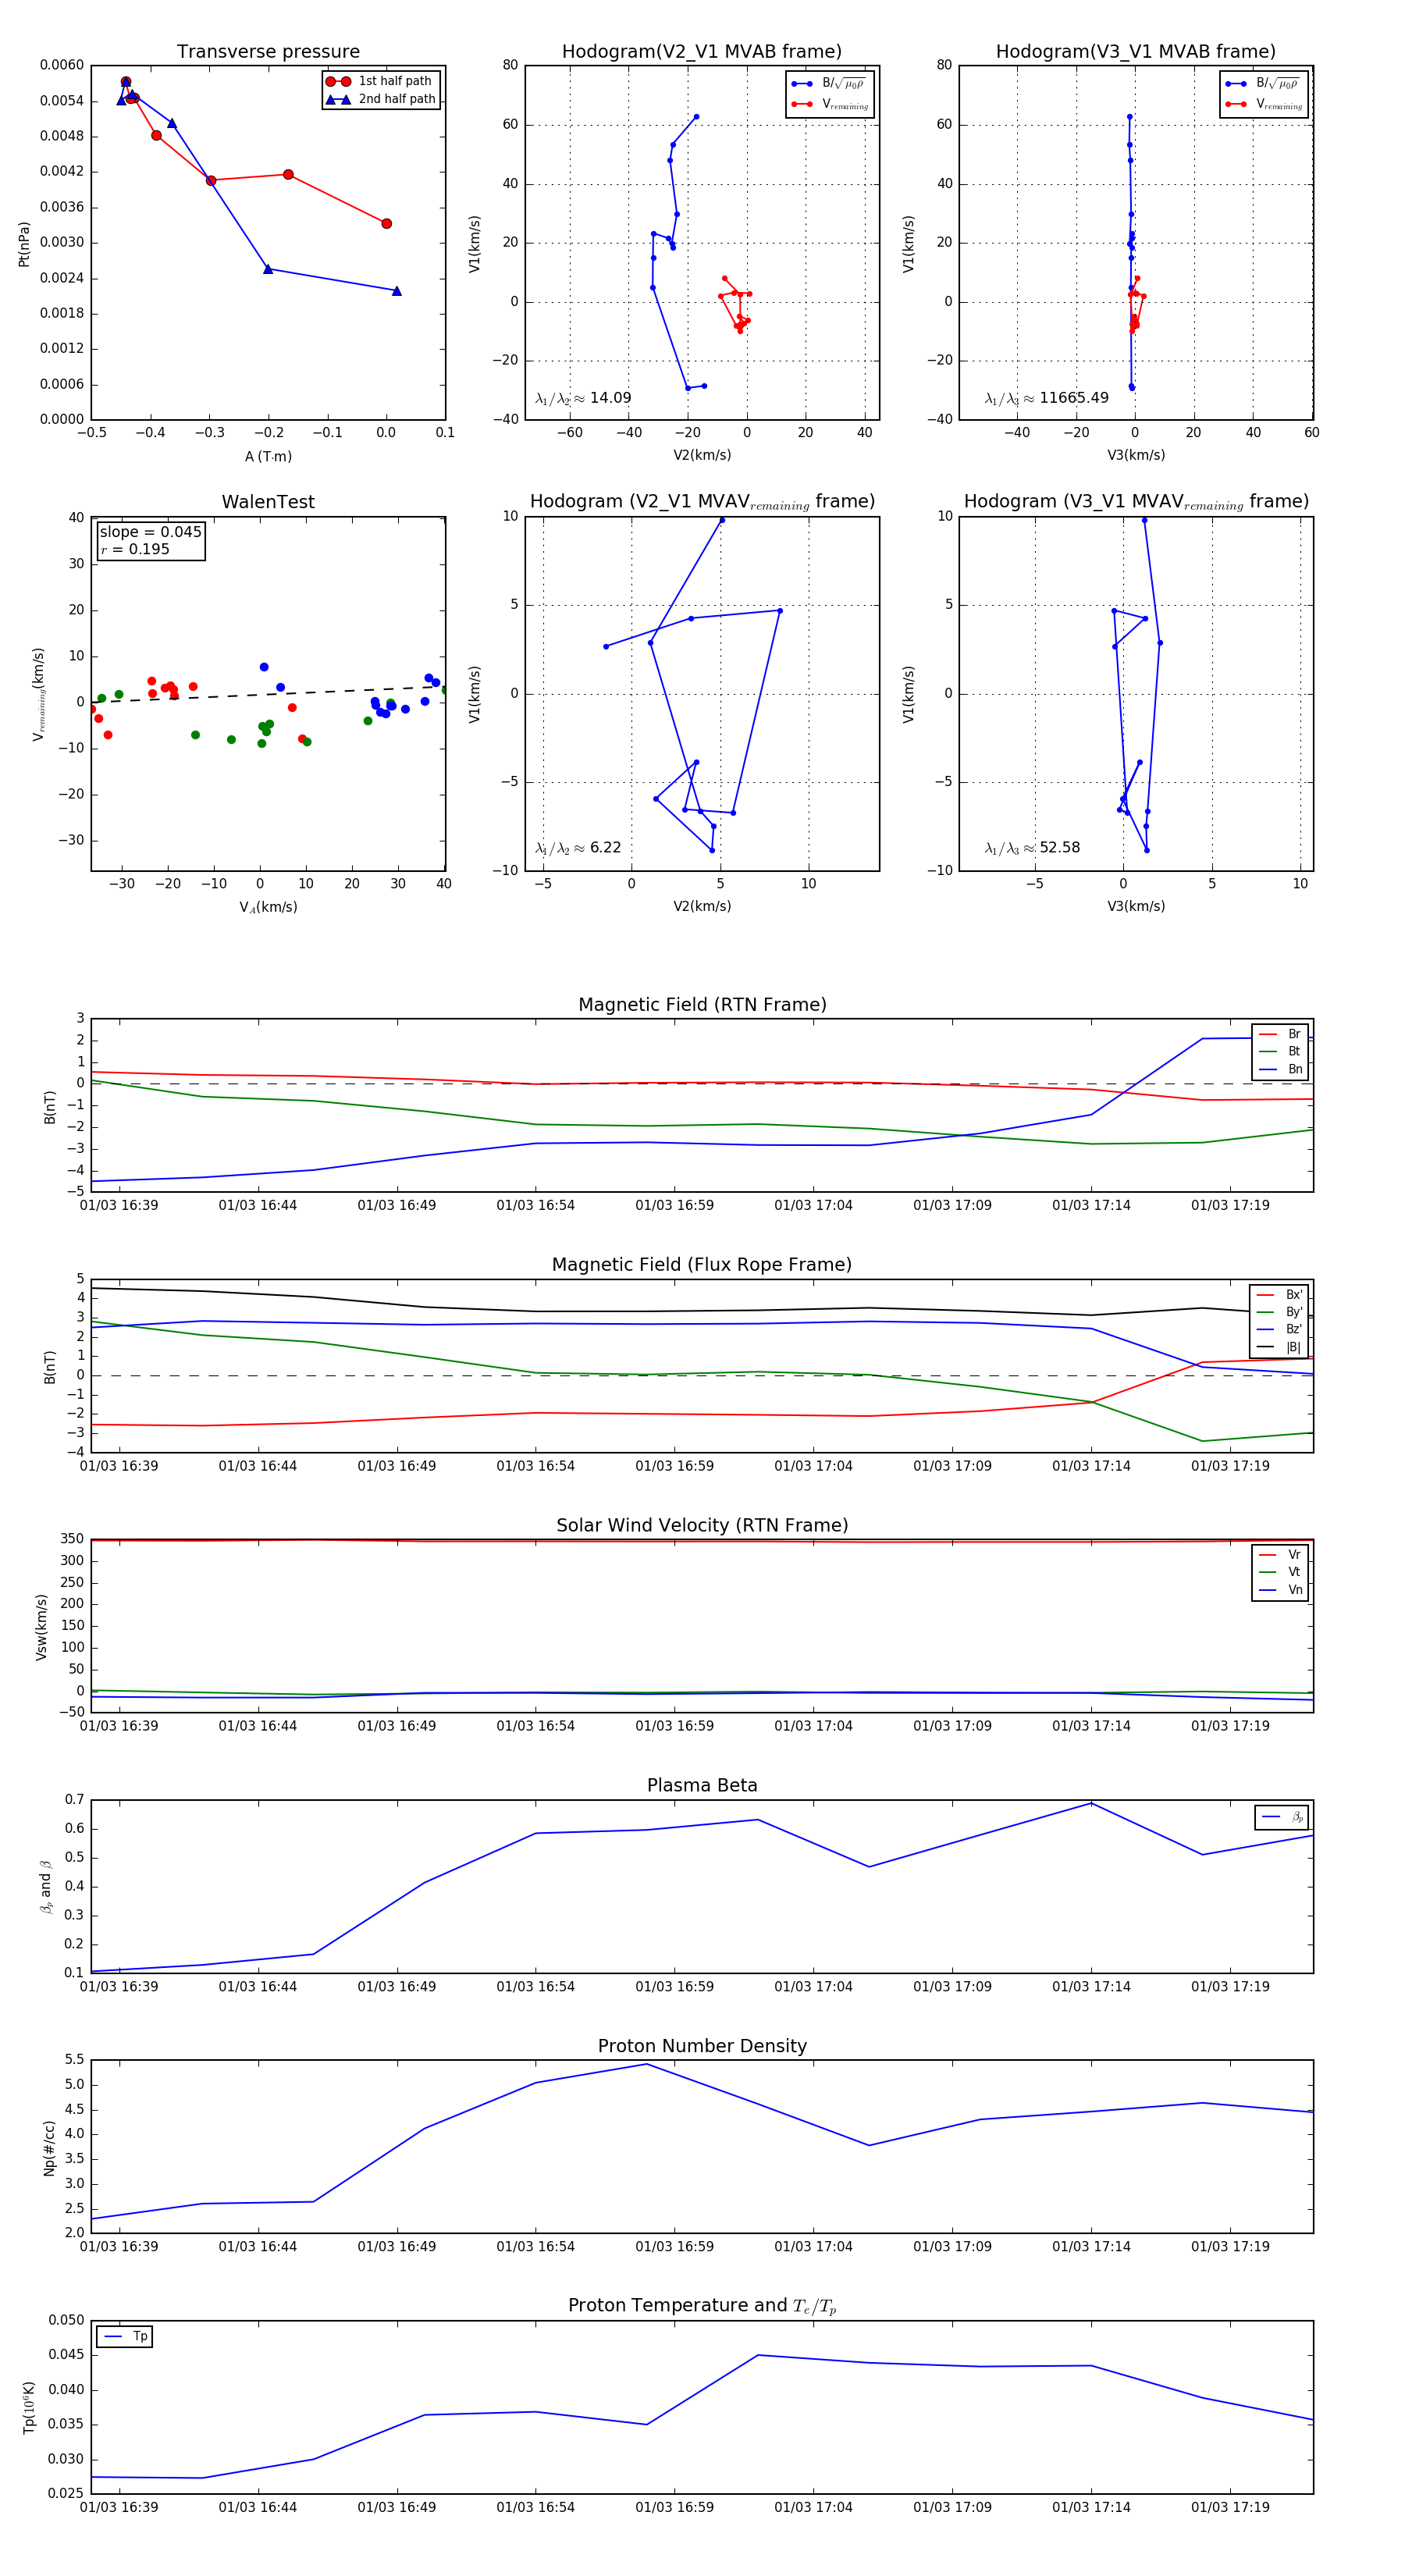This screenshot has height=2576, width=1405.
Task: Click the 'slope = 0.045' annotation
Action: pos(150,532)
